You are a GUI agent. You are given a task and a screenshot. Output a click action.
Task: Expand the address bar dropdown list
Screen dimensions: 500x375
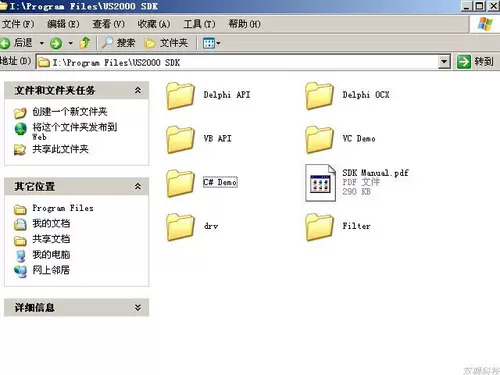point(444,62)
